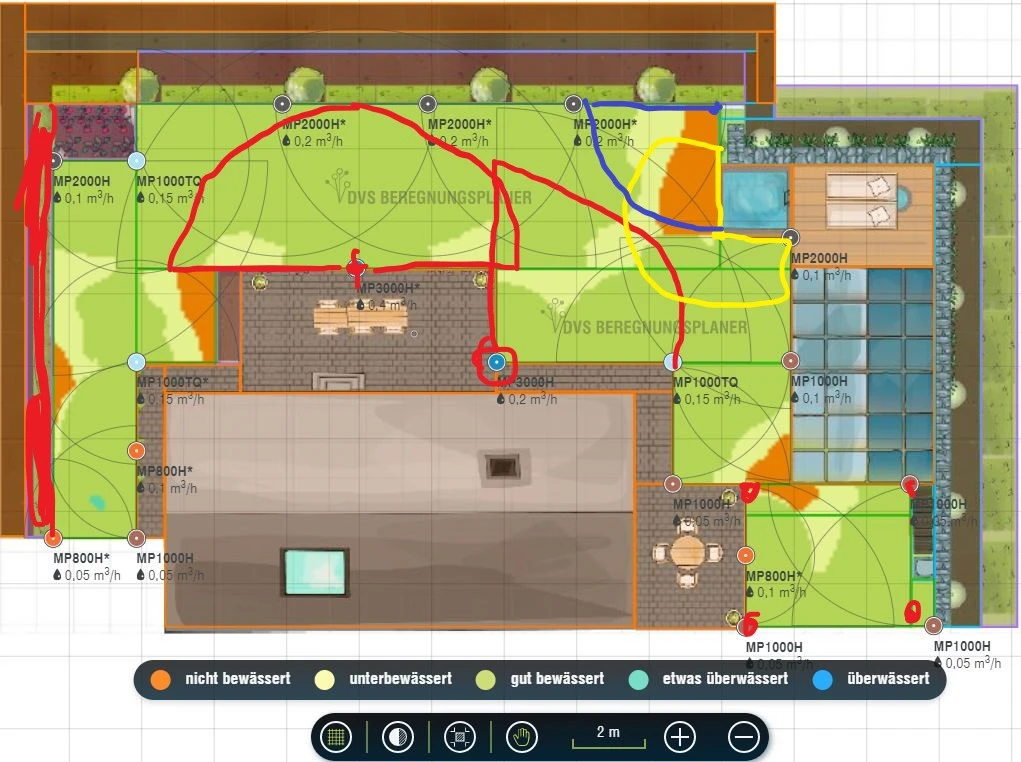Screen dimensions: 1021x762
Task: Click the turquoise 'etwas überwässert' legend dot
Action: [639, 679]
